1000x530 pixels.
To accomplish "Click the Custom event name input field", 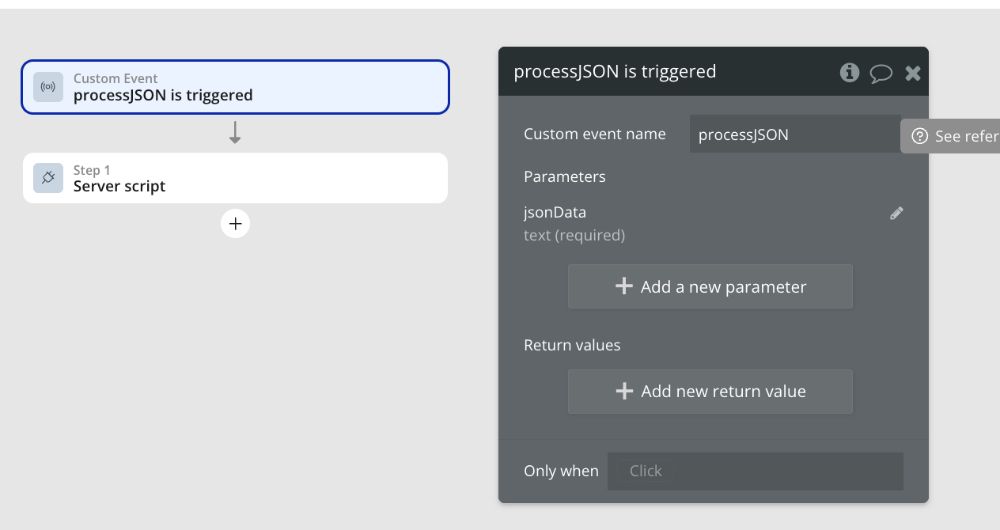I will pyautogui.click(x=795, y=134).
